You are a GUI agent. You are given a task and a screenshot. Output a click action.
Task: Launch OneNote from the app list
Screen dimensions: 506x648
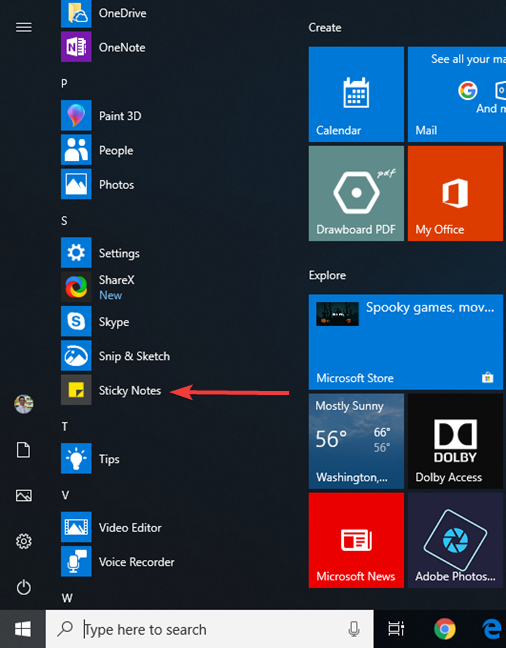[76, 47]
